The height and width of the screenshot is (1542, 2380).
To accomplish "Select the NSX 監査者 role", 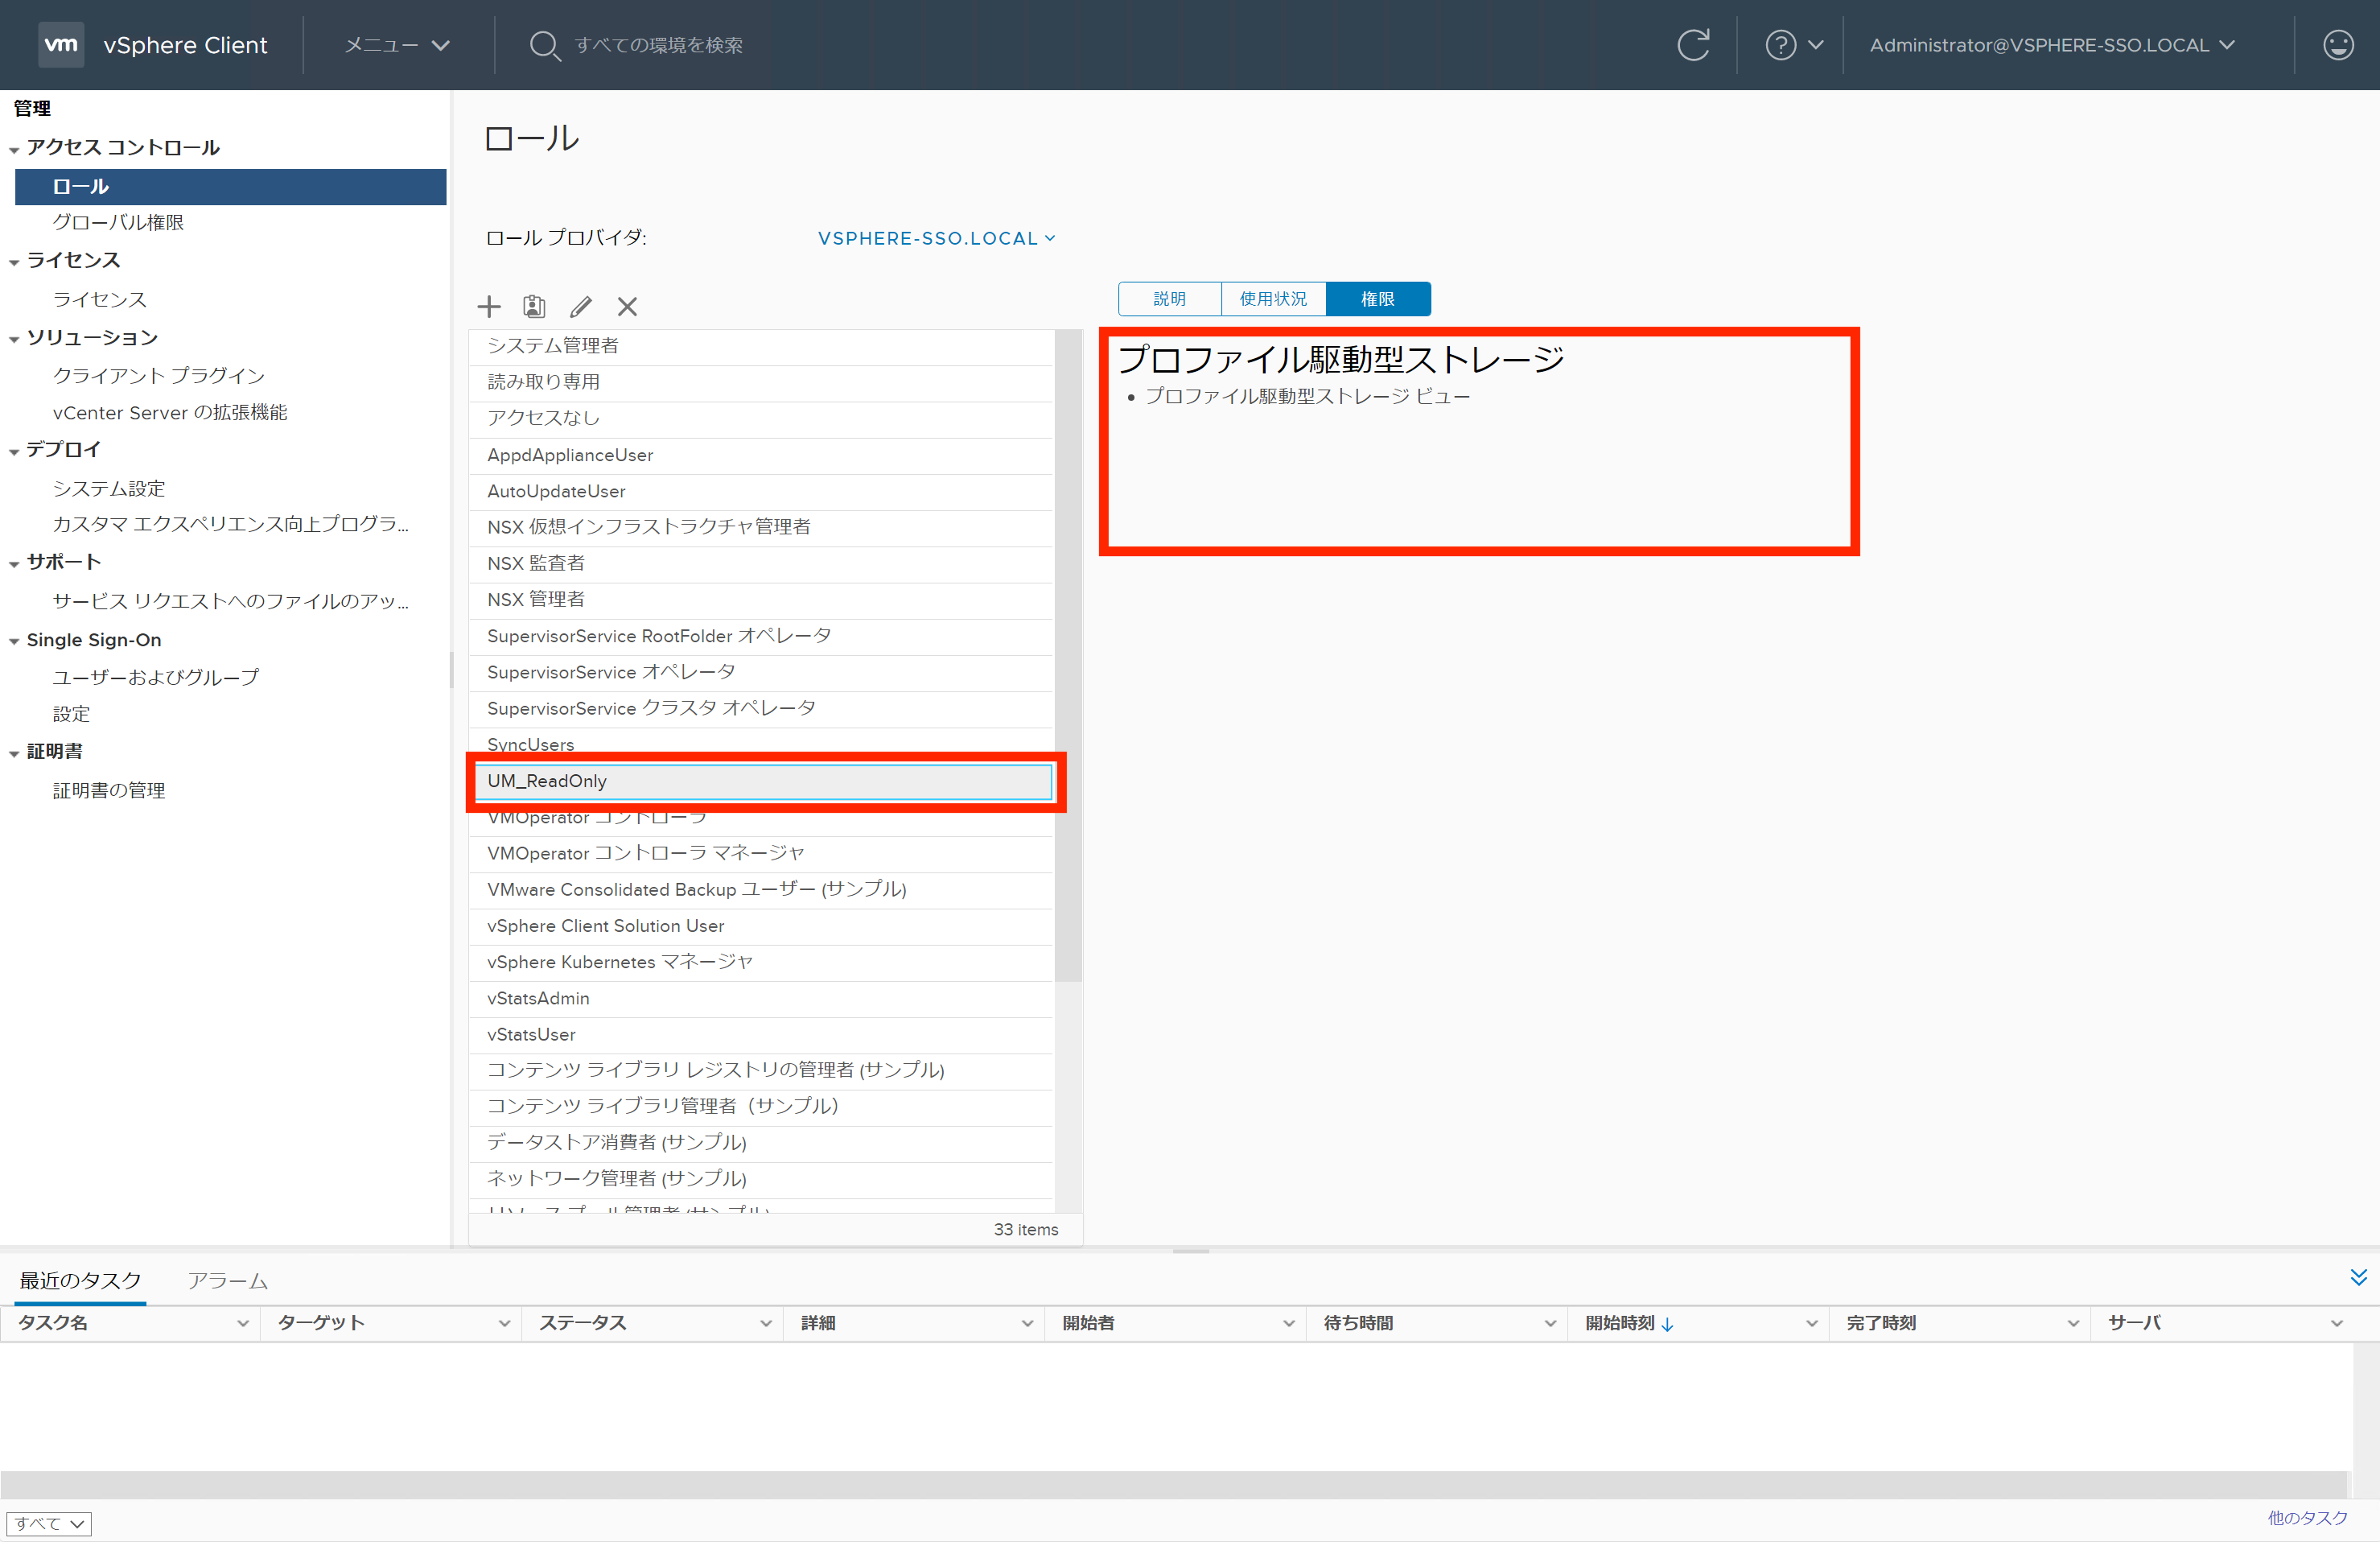I will [x=761, y=563].
